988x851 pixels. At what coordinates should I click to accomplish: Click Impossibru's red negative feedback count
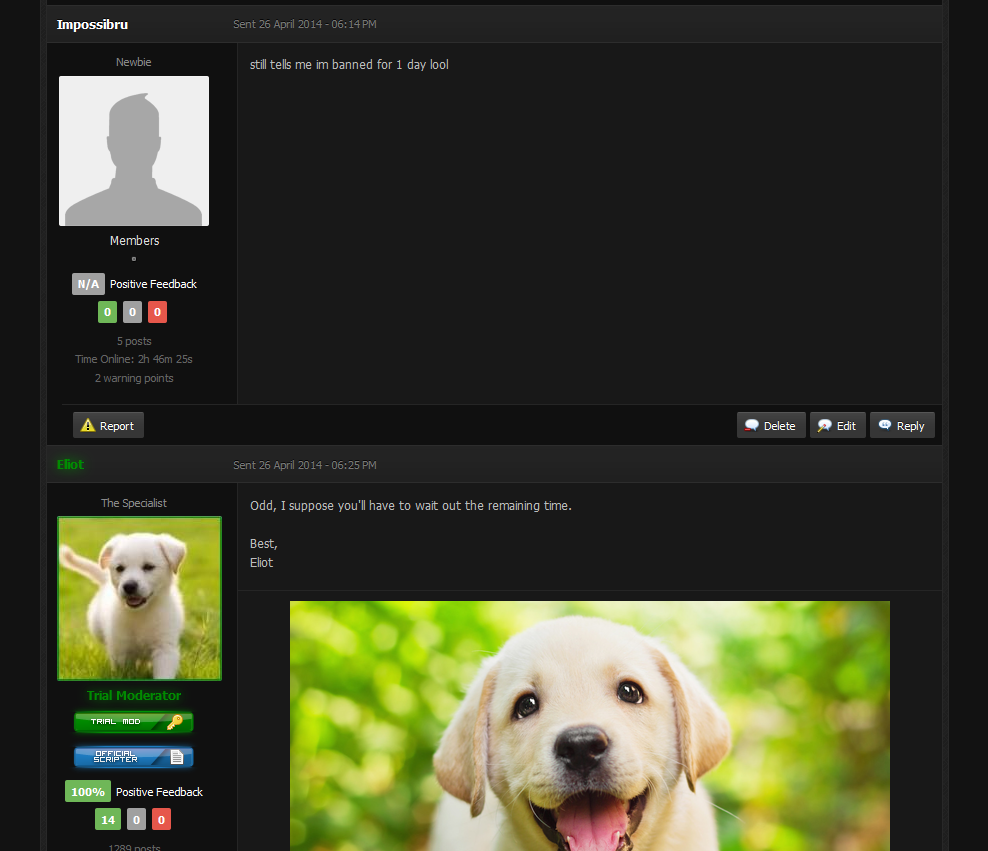pos(158,312)
